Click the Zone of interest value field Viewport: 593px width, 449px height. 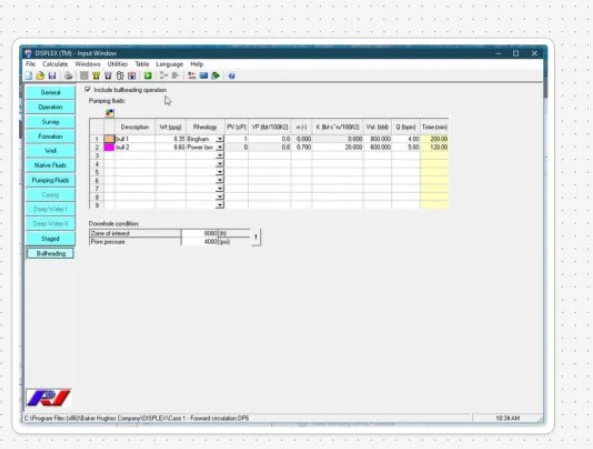200,233
